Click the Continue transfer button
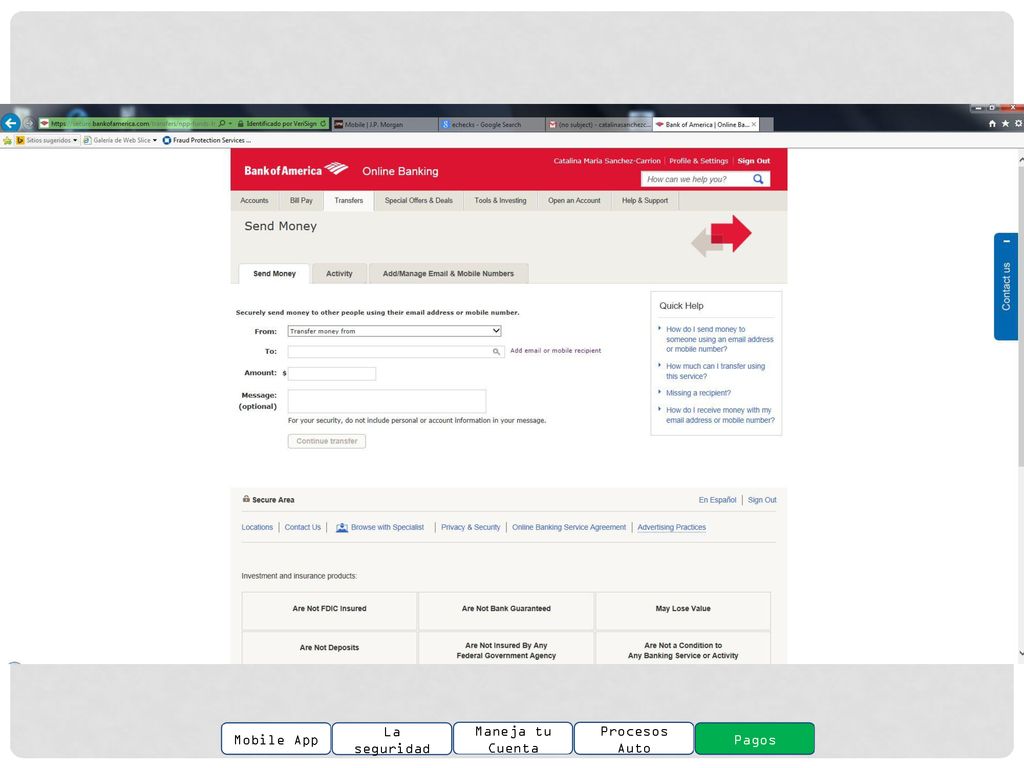This screenshot has height=768, width=1024. (327, 441)
